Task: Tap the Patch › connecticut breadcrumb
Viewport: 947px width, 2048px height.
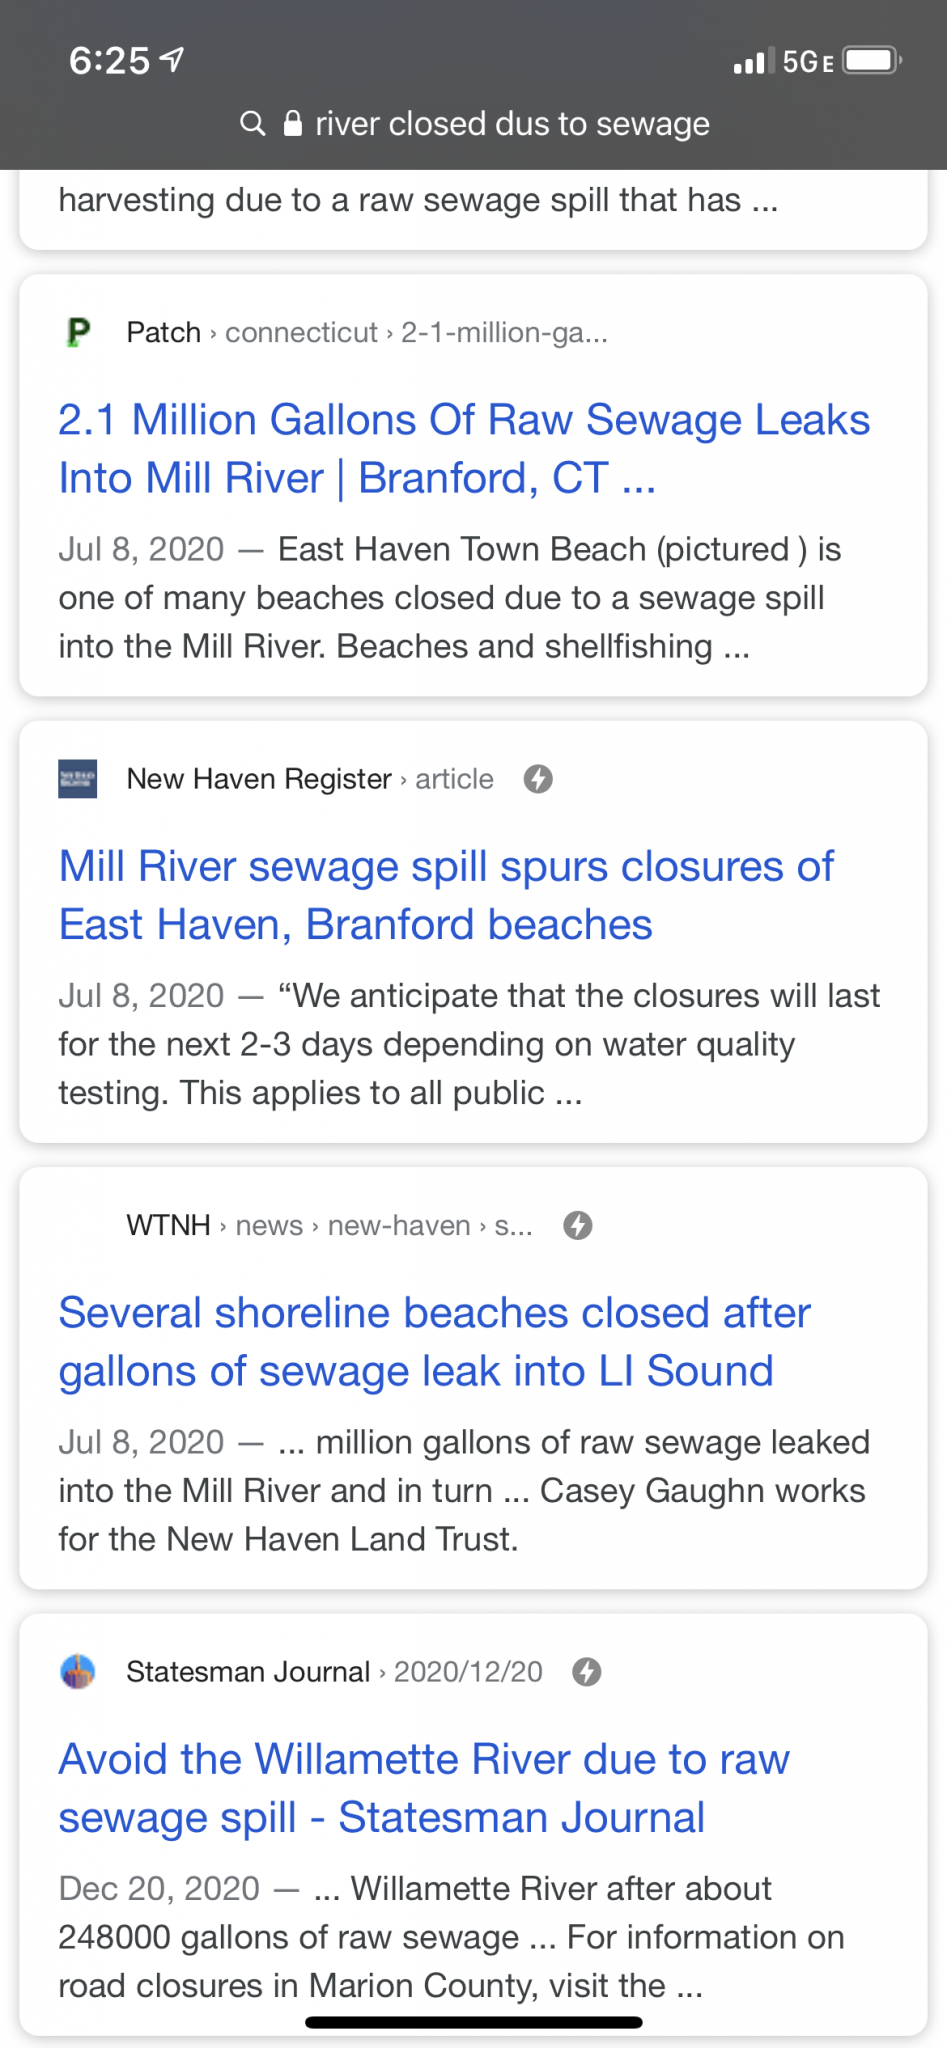Action: pos(367,332)
